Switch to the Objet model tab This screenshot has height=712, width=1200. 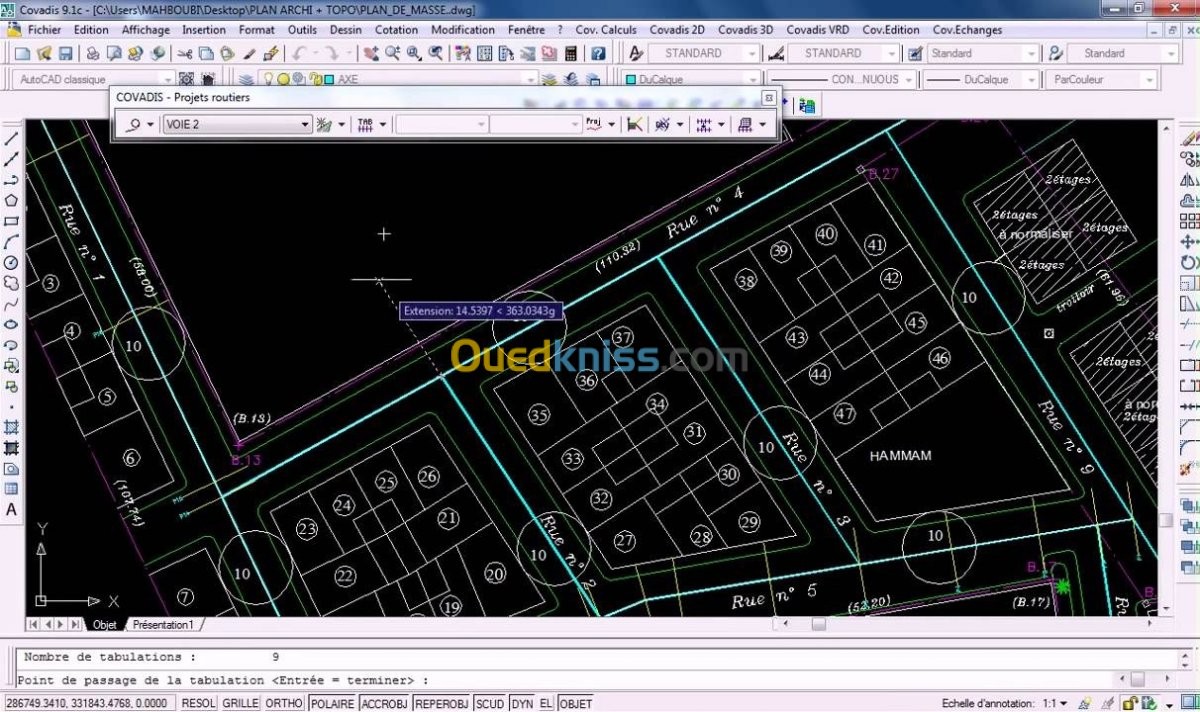(104, 624)
